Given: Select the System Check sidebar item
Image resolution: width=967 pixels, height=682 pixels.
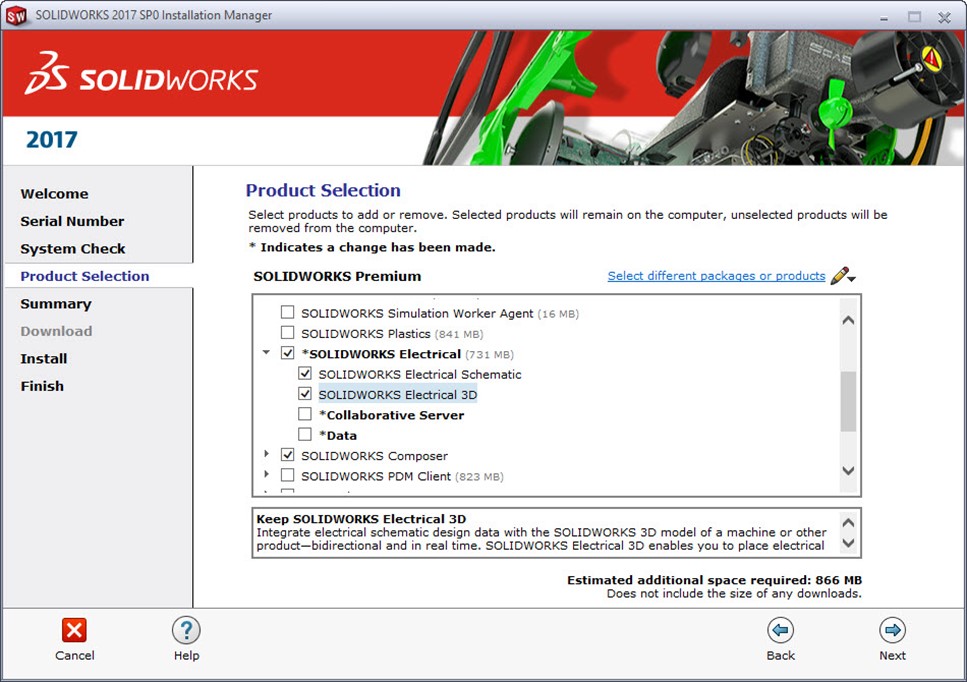Looking at the screenshot, I should point(73,249).
